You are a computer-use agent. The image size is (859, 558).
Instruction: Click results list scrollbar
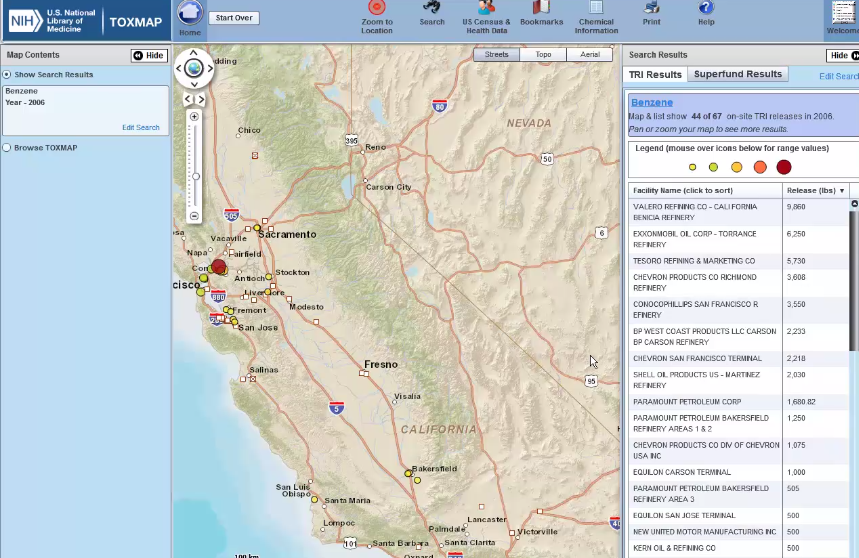tap(854, 279)
